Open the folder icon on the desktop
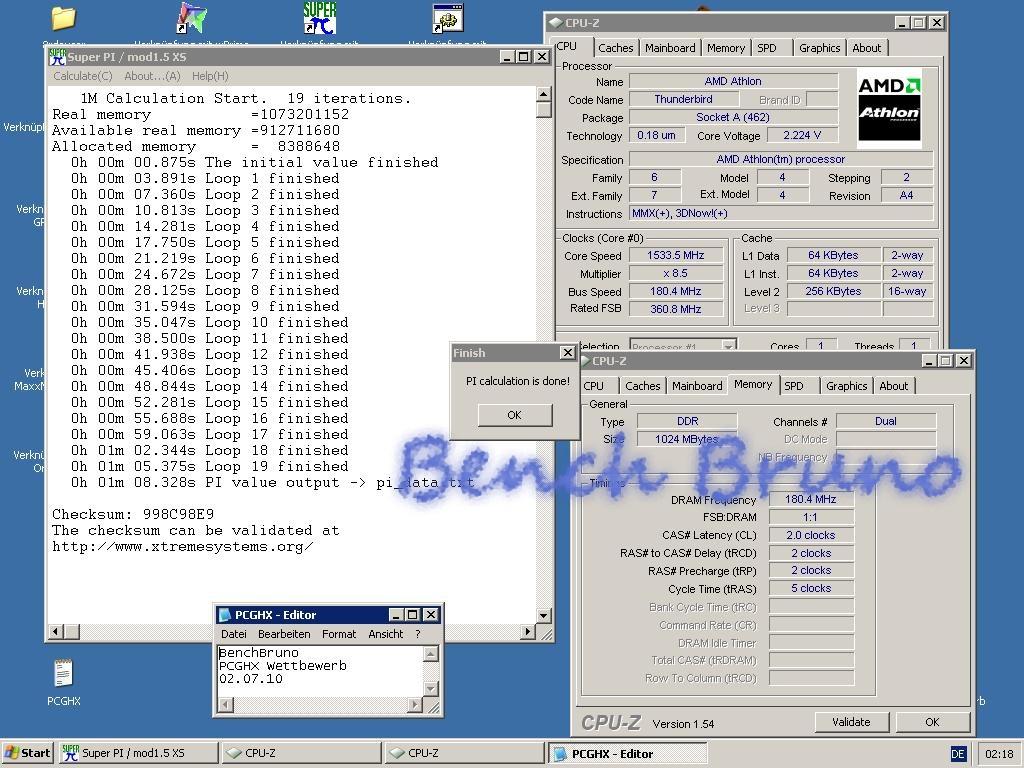Image resolution: width=1024 pixels, height=768 pixels. point(64,18)
